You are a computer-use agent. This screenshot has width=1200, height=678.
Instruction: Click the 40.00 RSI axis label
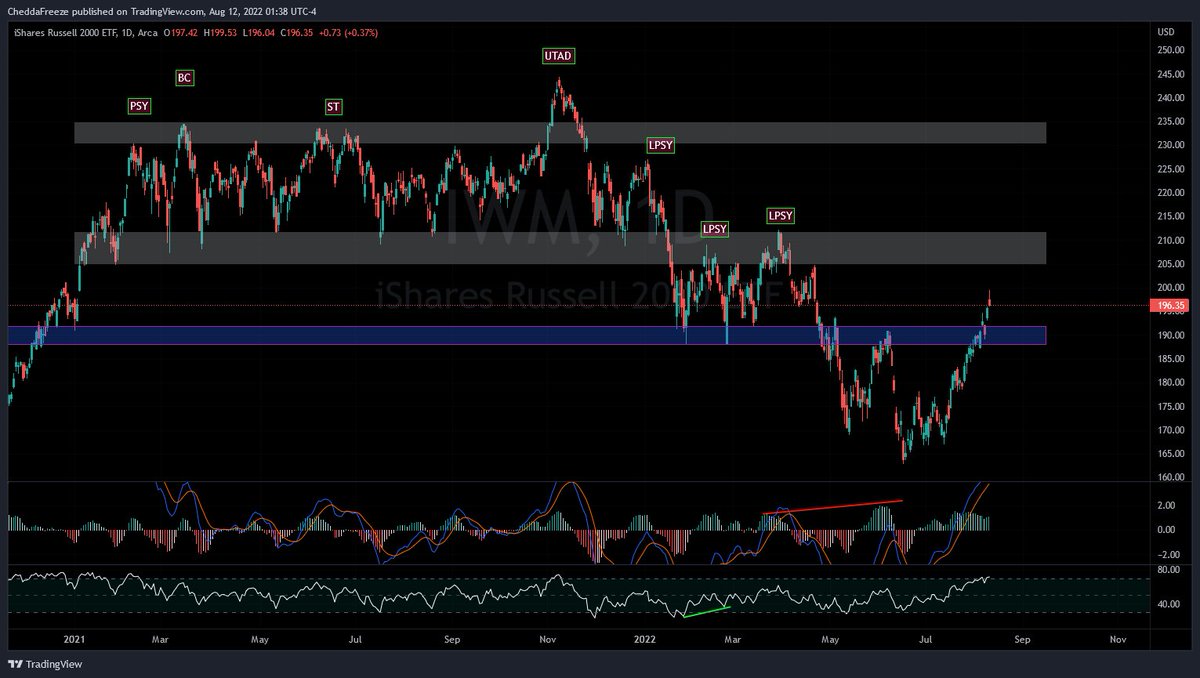coord(1168,605)
